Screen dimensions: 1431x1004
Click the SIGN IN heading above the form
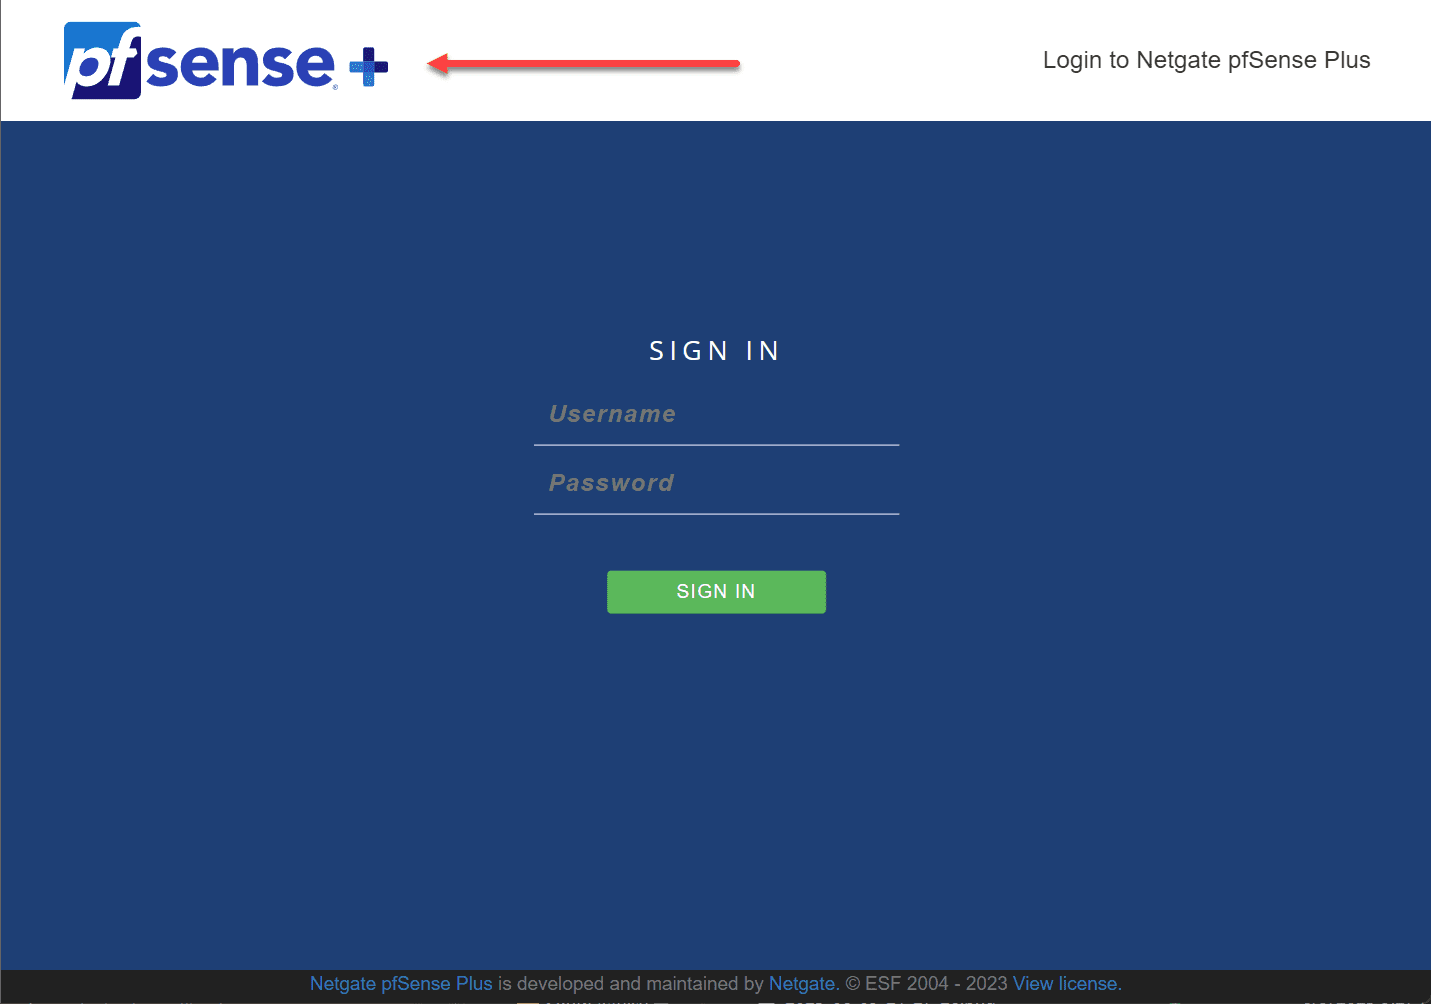pyautogui.click(x=714, y=350)
